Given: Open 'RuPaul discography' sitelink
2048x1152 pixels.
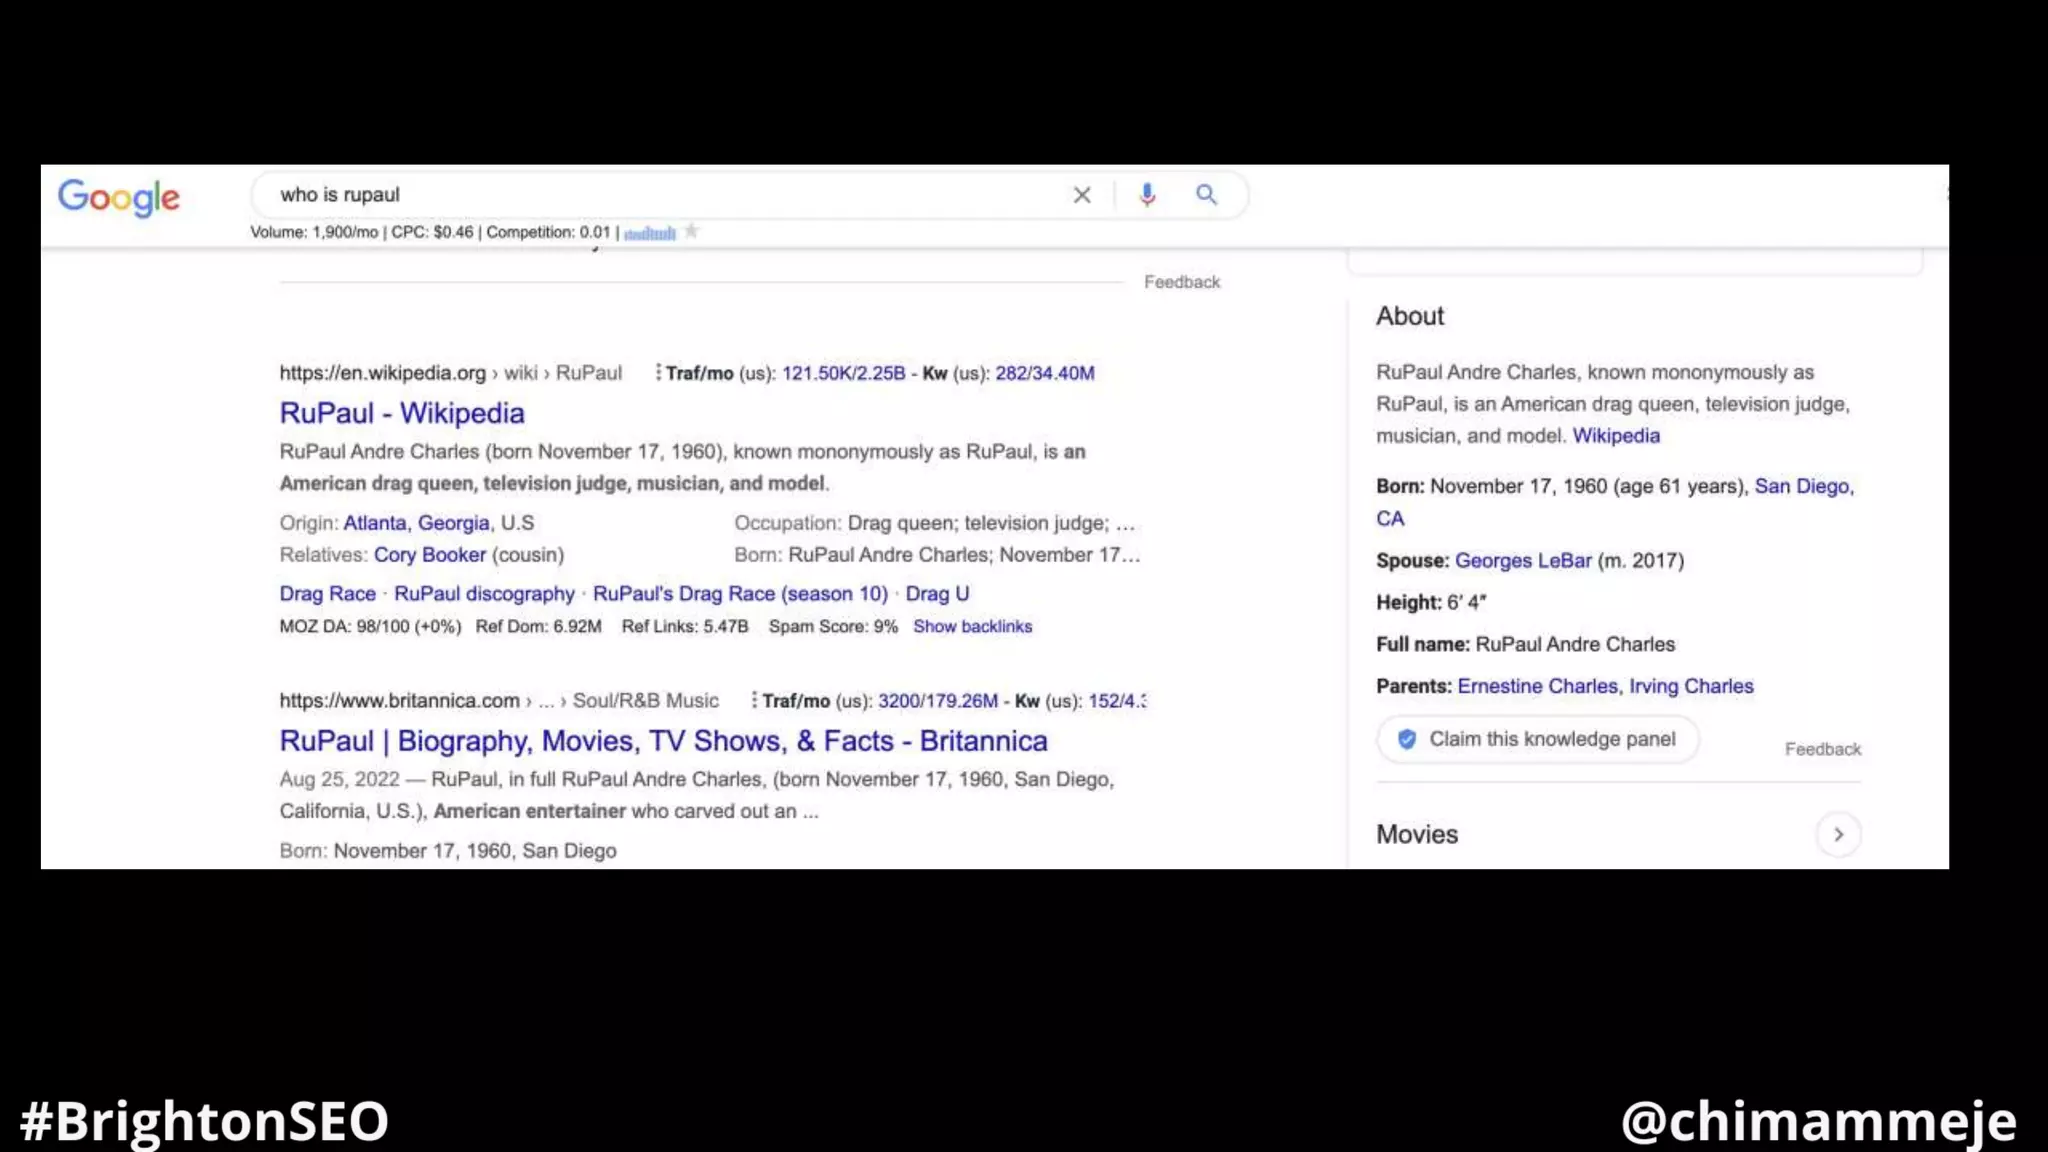Looking at the screenshot, I should (484, 594).
